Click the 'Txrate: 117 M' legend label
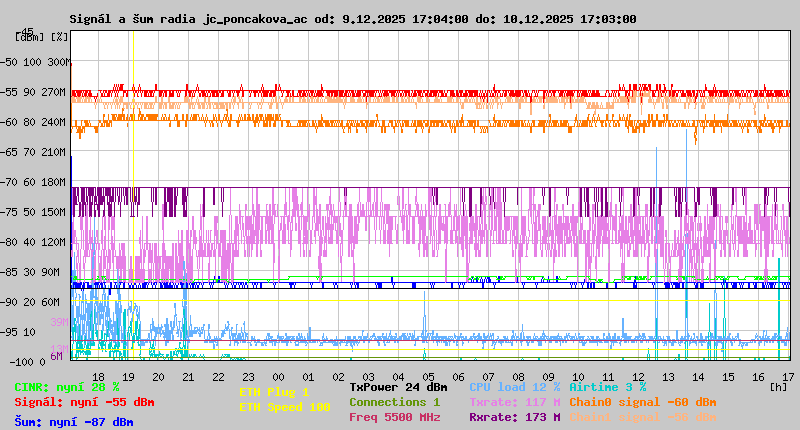This screenshot has width=800, height=430. click(515, 402)
